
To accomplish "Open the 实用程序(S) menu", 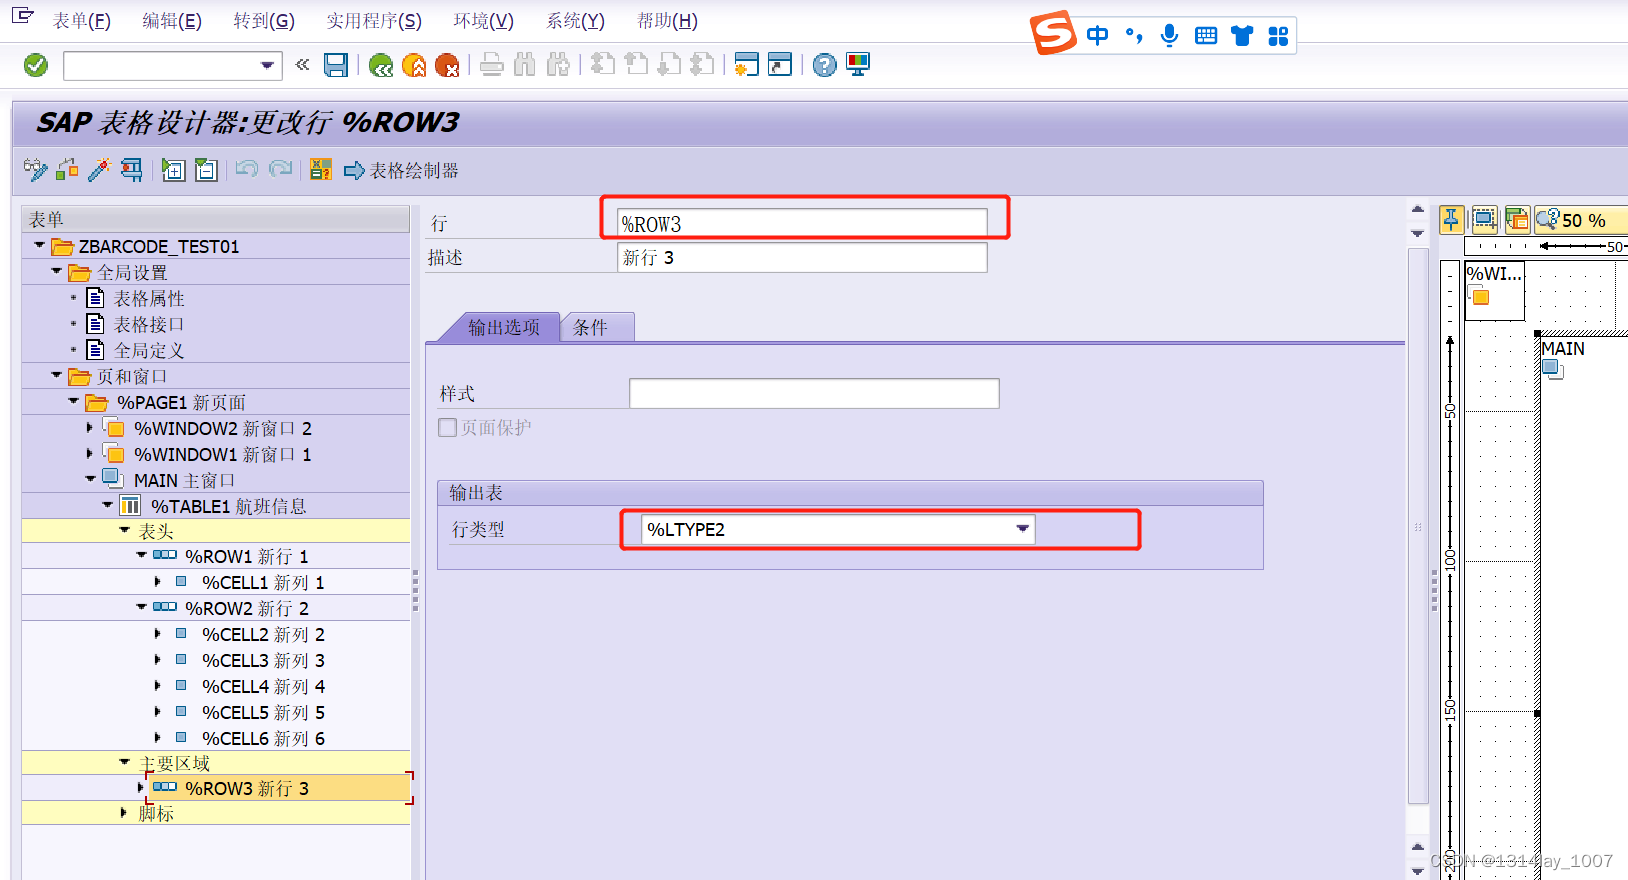I will coord(374,21).
